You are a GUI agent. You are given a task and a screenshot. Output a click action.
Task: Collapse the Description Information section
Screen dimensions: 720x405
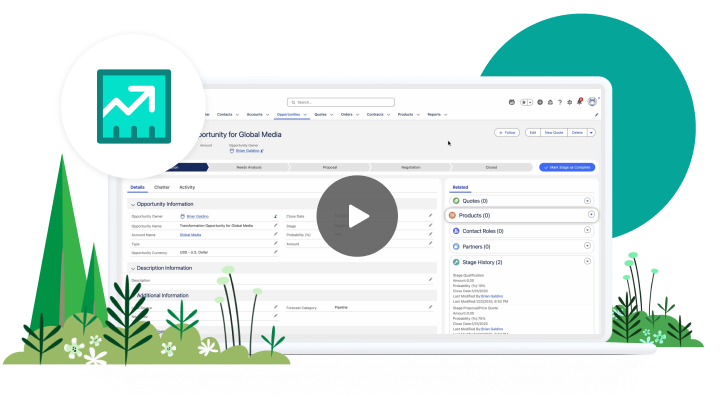(x=133, y=268)
